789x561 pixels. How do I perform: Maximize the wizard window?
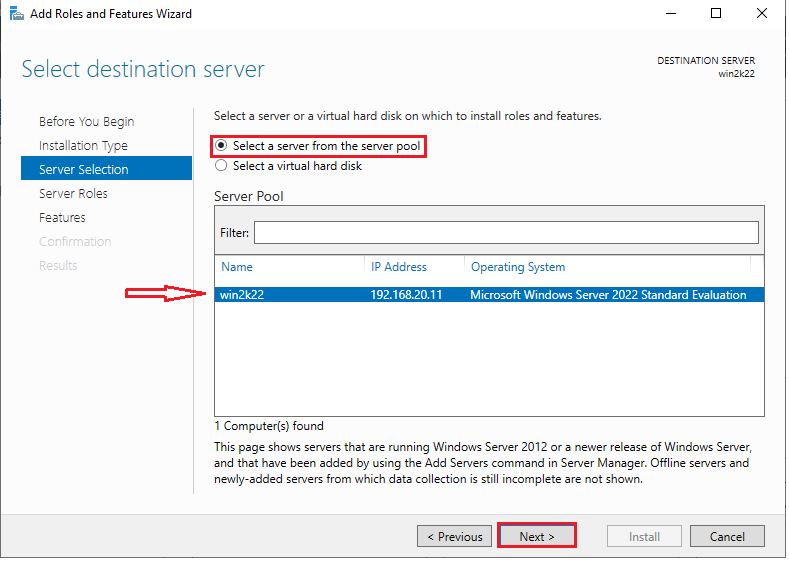pyautogui.click(x=716, y=14)
